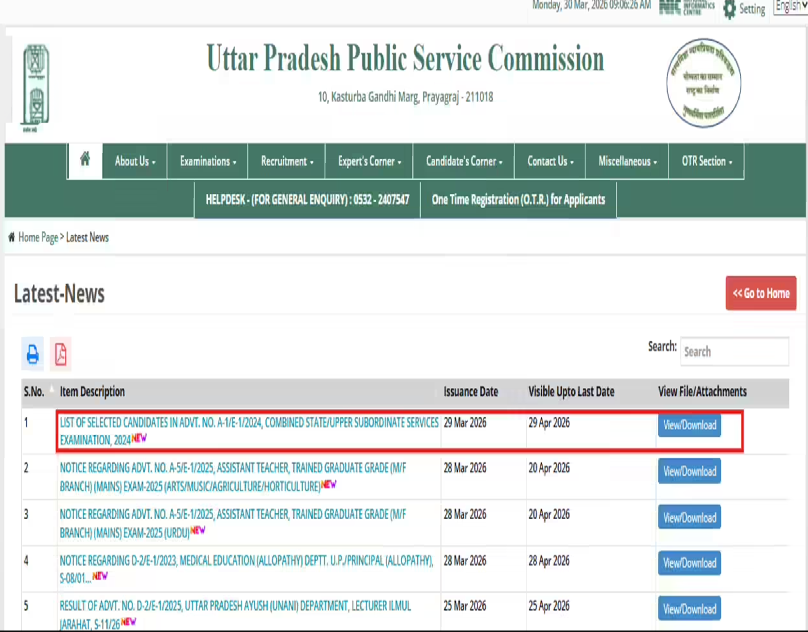Click inside the Search input box
This screenshot has width=808, height=632.
(734, 351)
